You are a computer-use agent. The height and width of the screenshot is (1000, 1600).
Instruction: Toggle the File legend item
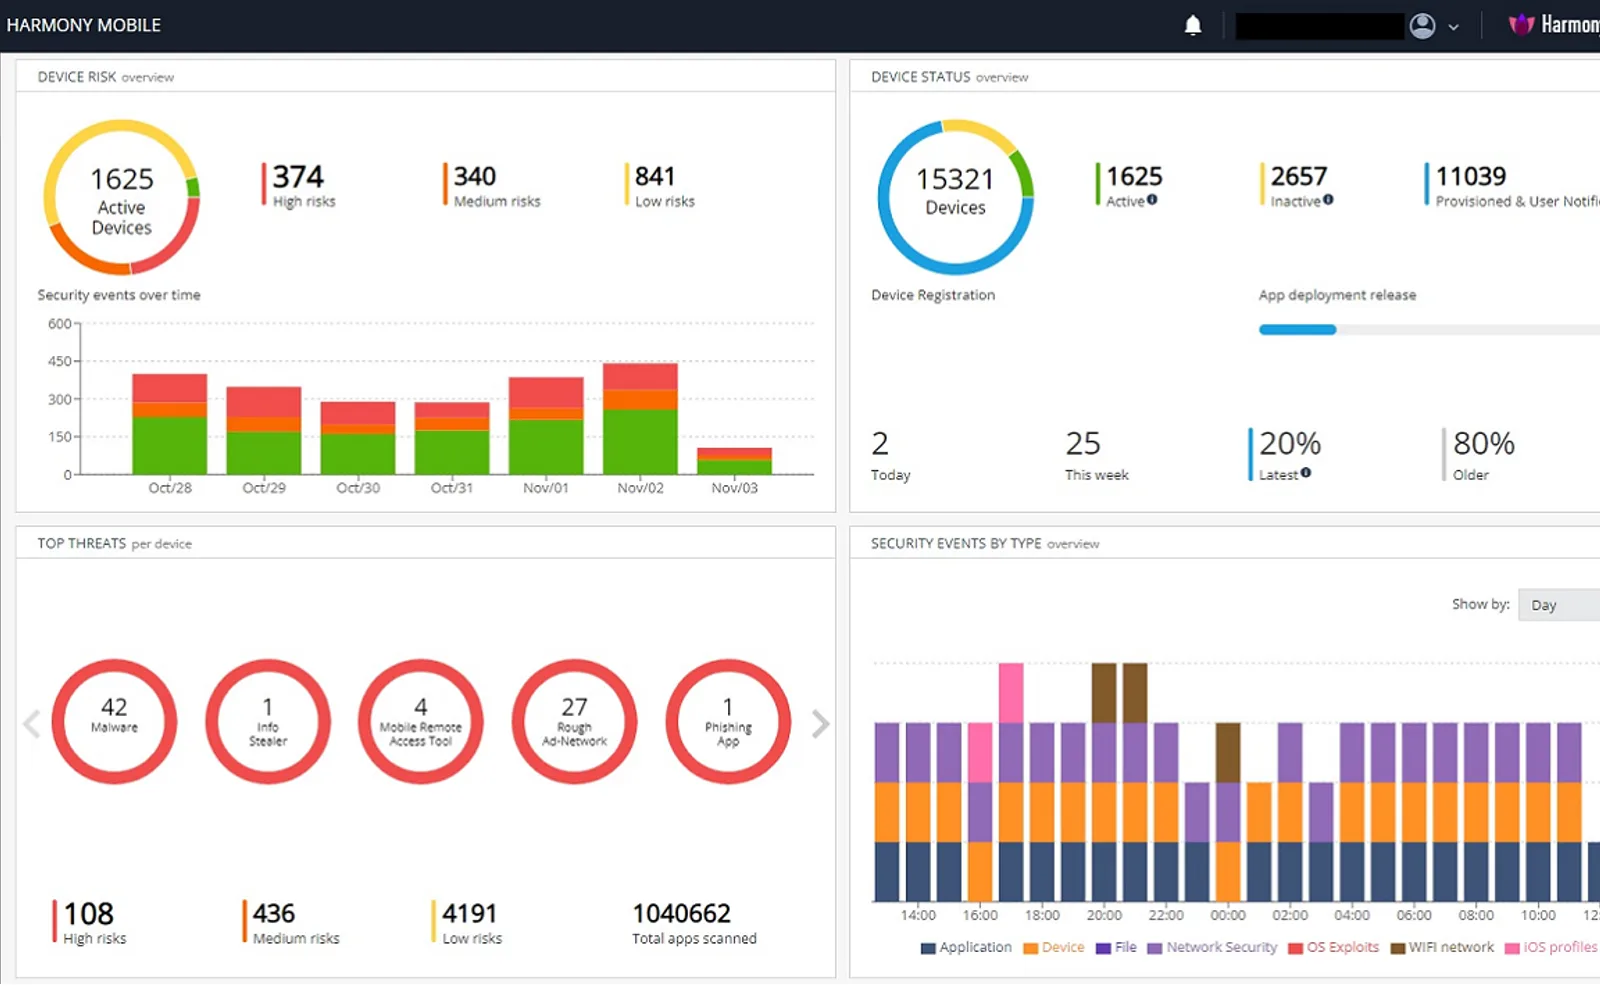coord(1116,947)
